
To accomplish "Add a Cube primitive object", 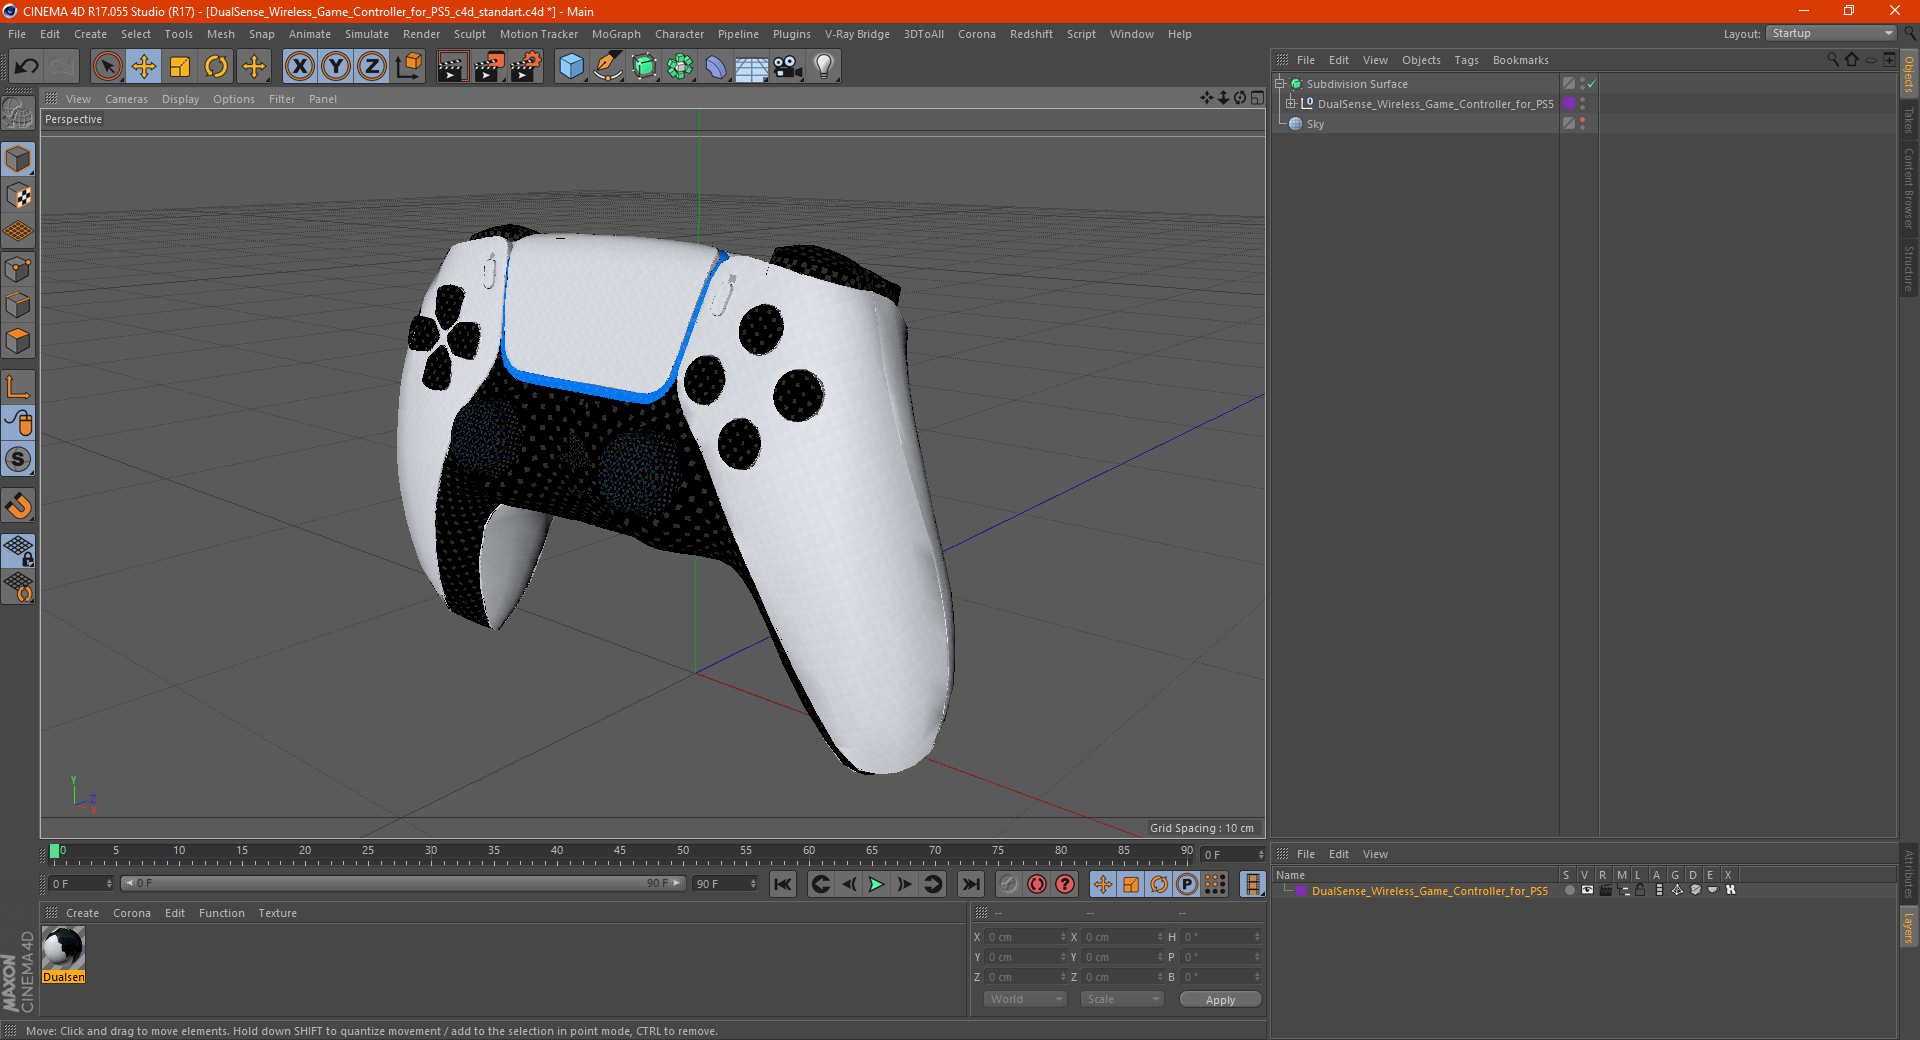I will [571, 67].
